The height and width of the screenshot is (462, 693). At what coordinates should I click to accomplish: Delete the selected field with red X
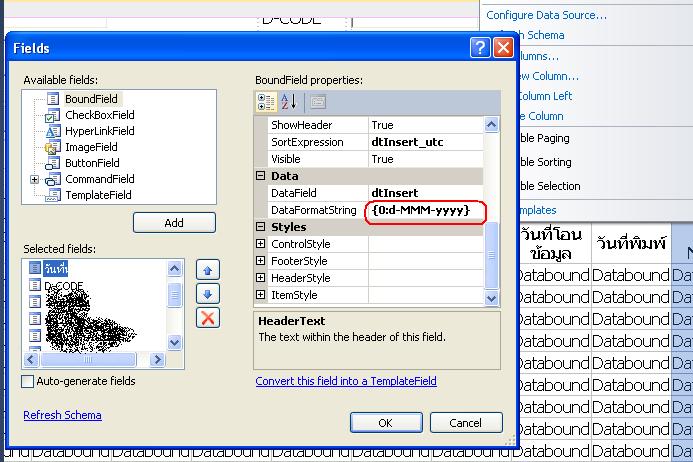click(x=208, y=318)
